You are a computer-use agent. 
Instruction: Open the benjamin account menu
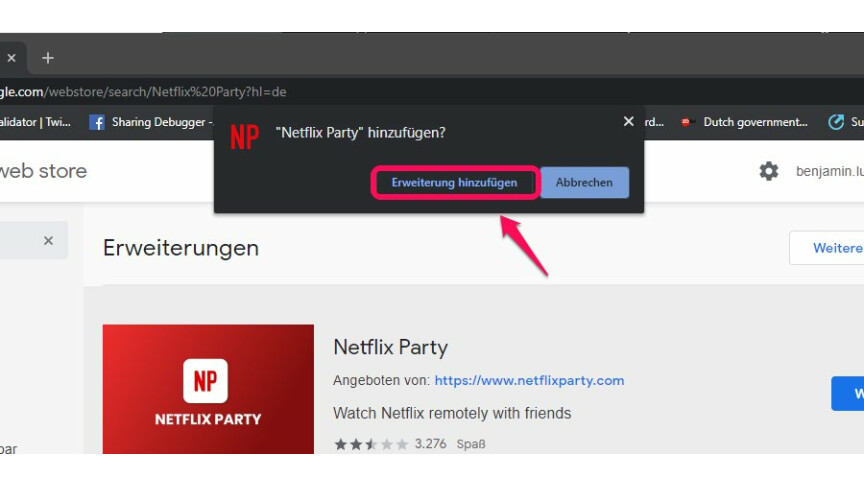(x=829, y=171)
